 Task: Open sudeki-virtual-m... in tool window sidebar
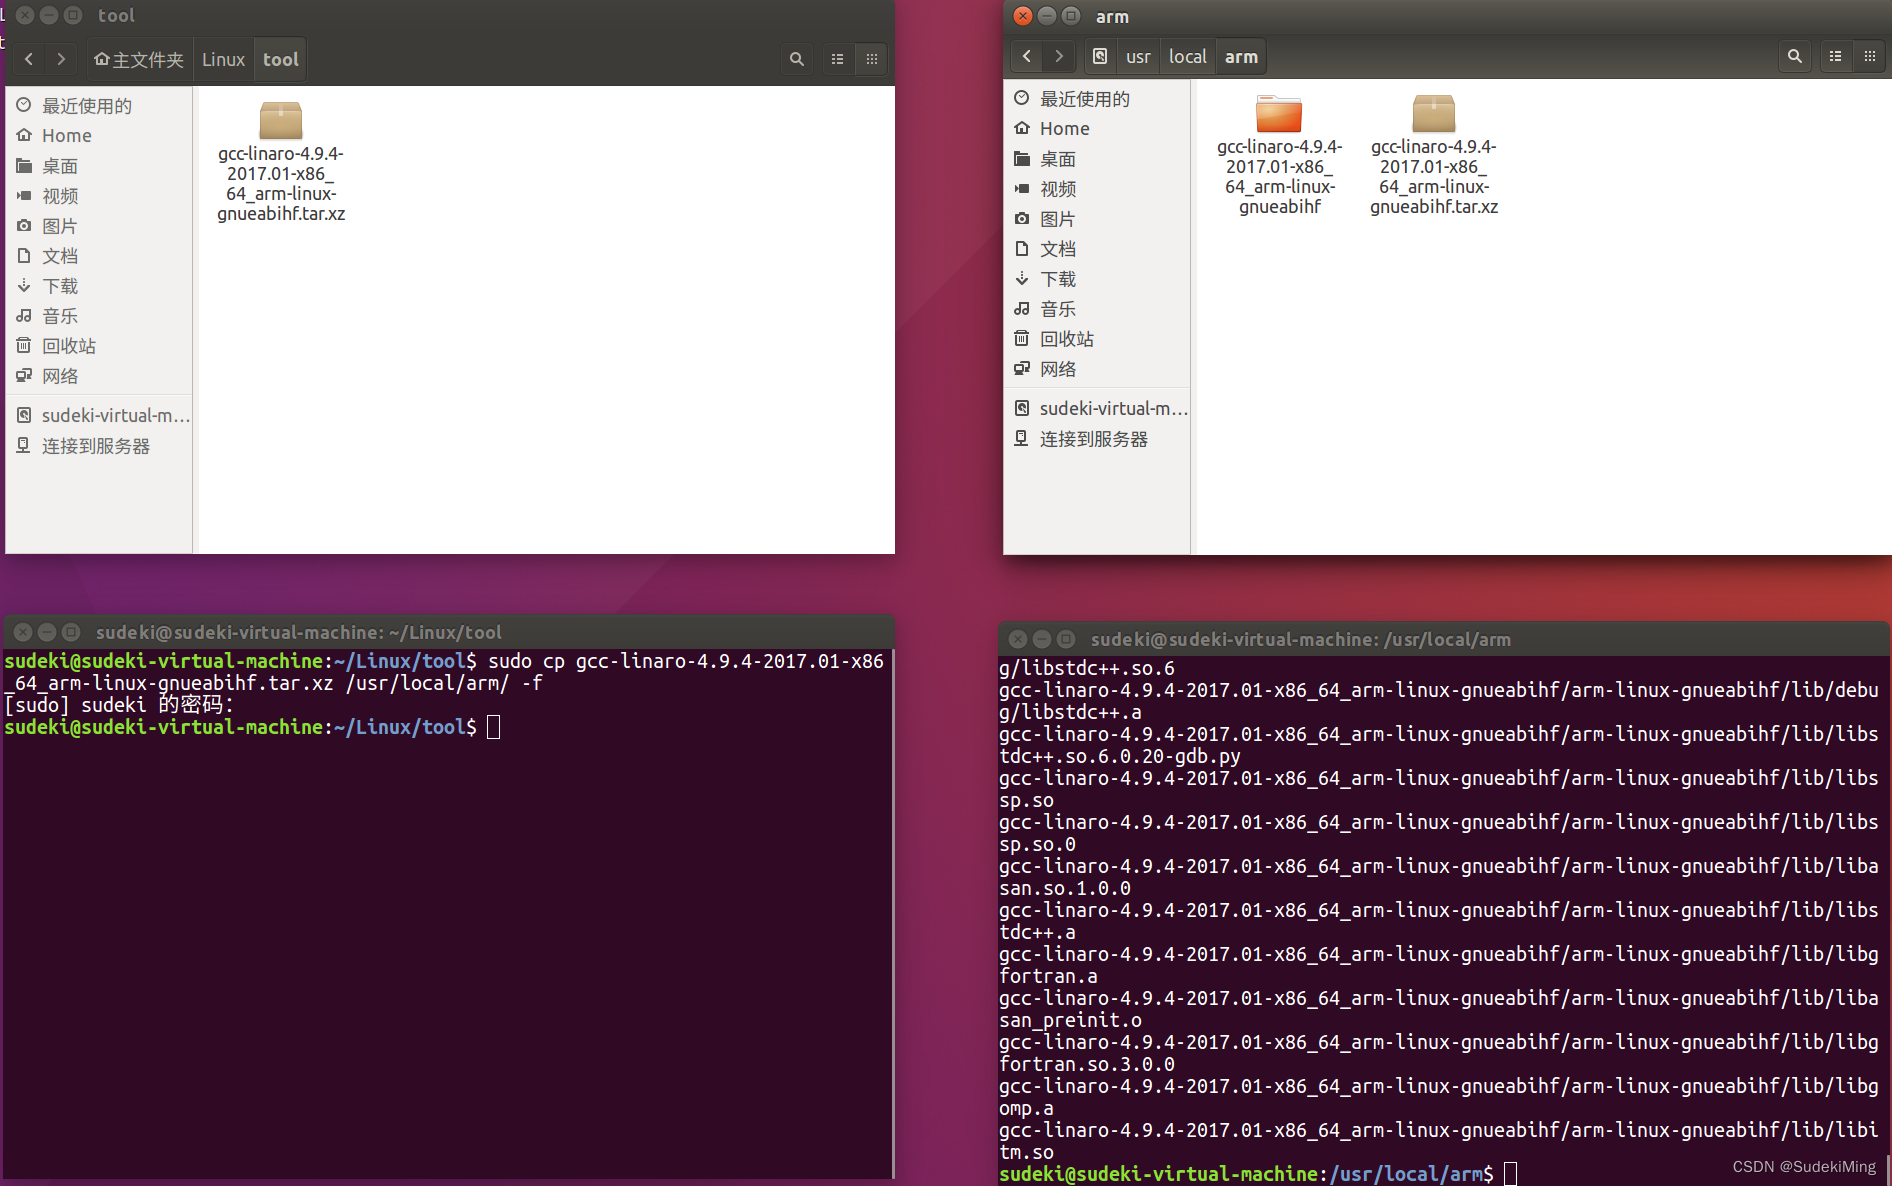98,415
